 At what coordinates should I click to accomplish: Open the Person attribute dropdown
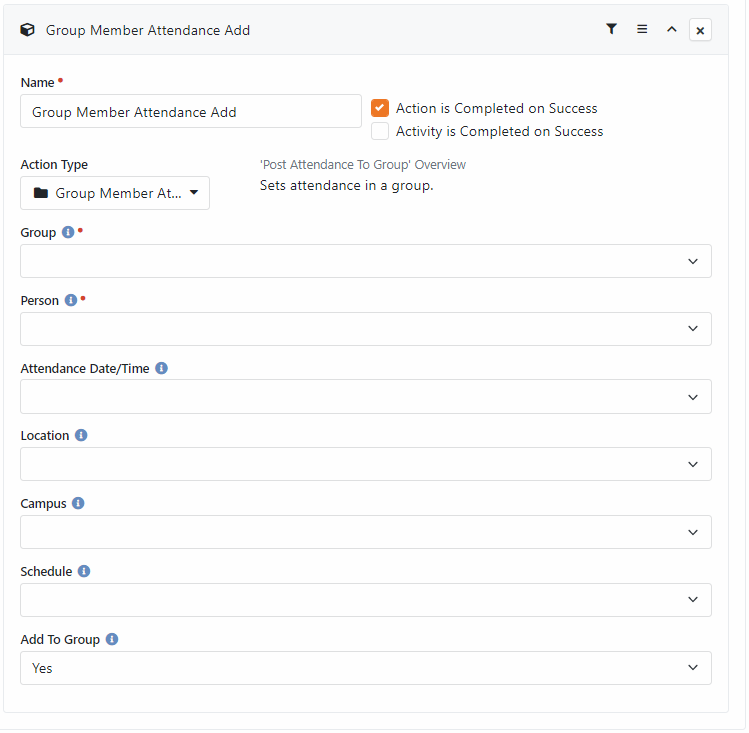point(366,329)
